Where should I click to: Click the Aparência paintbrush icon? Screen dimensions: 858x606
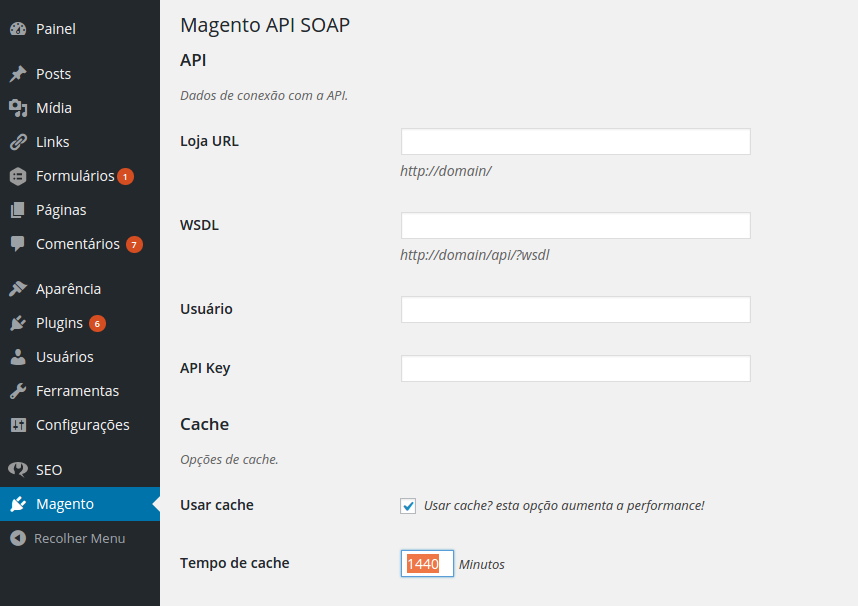click(18, 288)
